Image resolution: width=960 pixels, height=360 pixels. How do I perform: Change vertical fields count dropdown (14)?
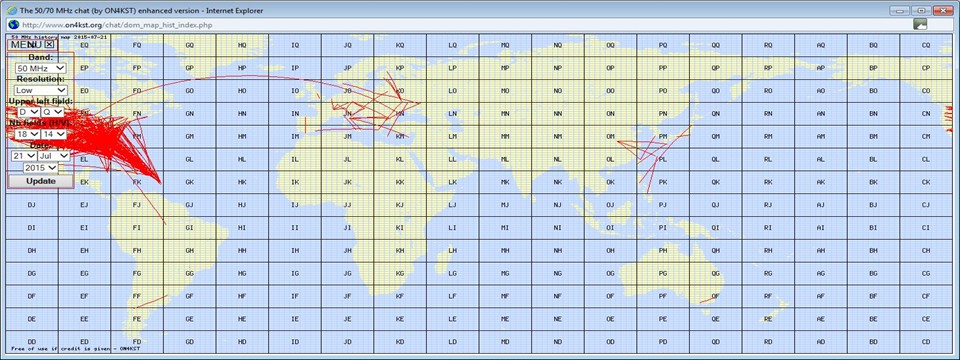(x=54, y=134)
